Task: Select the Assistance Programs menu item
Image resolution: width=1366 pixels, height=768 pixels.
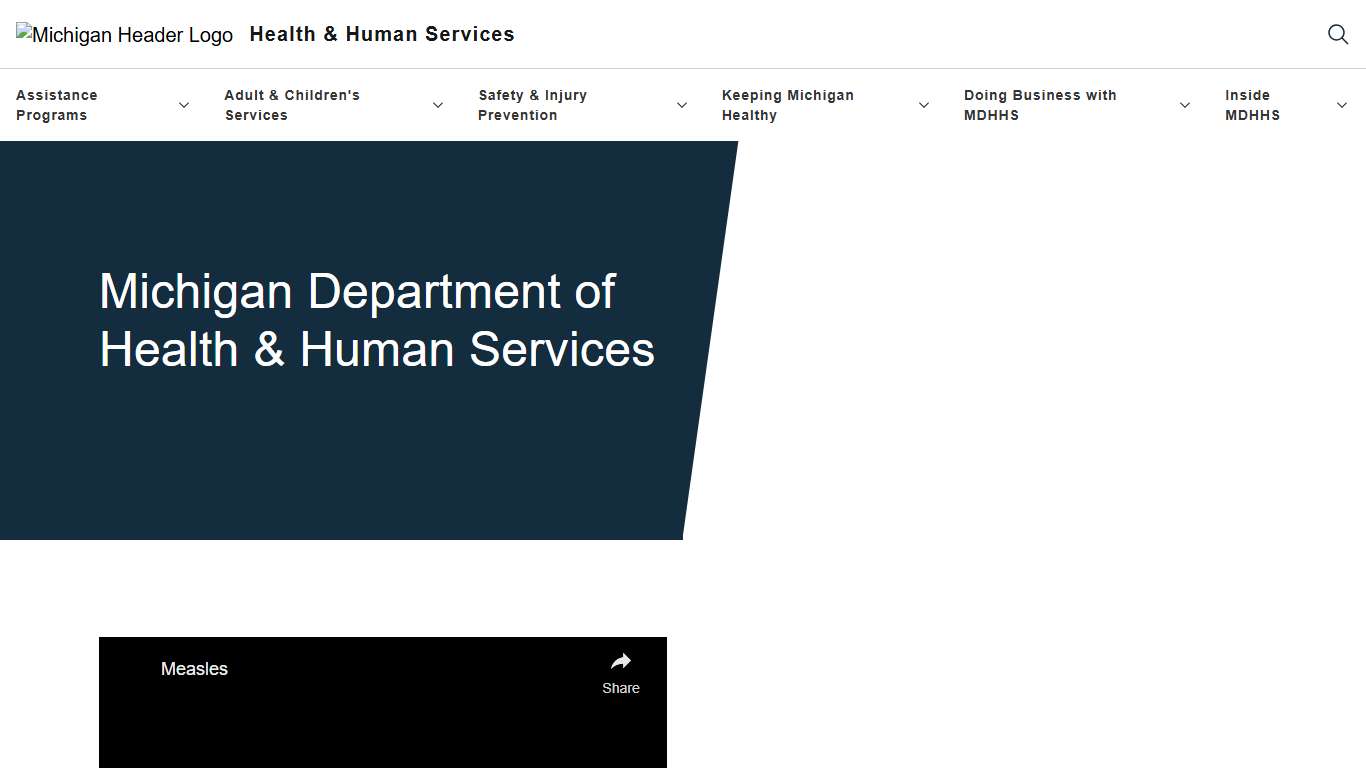Action: 57,104
